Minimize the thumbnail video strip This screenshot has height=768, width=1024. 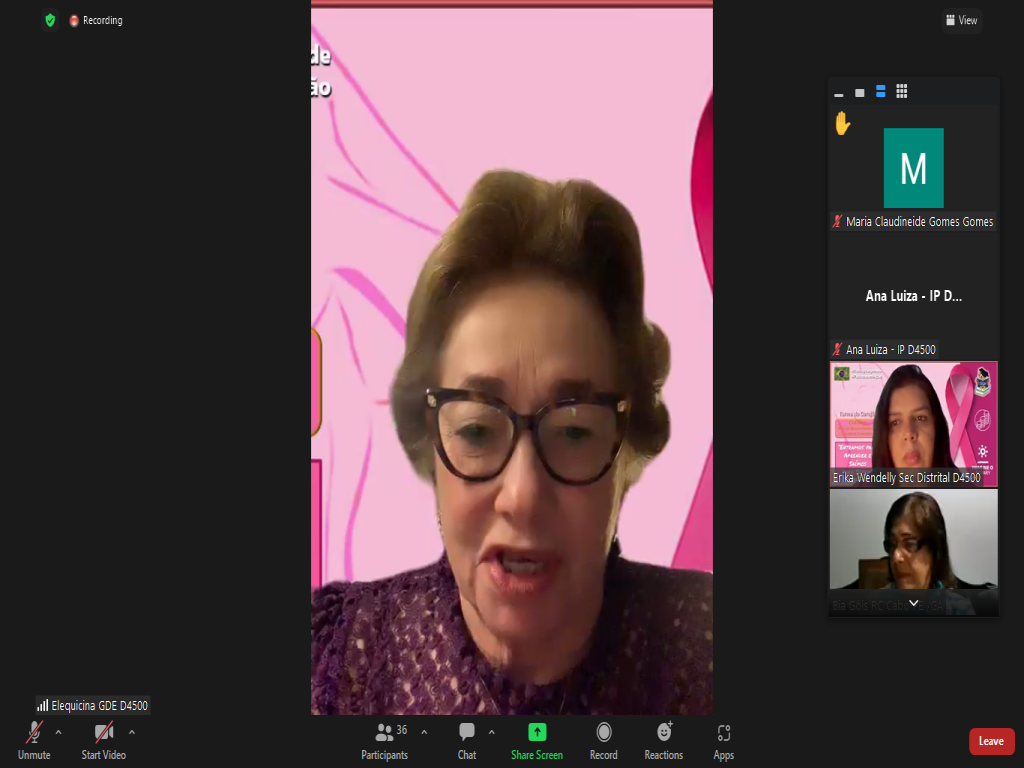tap(839, 92)
